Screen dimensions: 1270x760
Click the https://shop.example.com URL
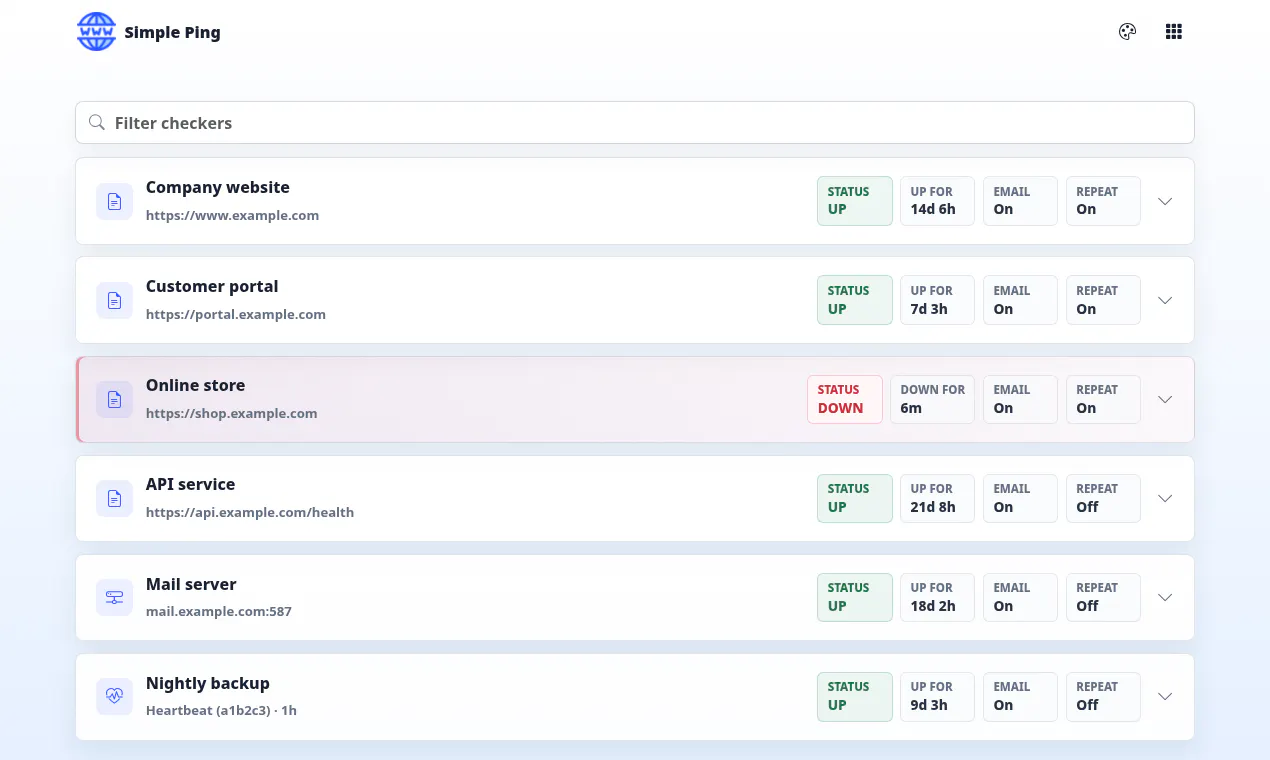[x=232, y=413]
